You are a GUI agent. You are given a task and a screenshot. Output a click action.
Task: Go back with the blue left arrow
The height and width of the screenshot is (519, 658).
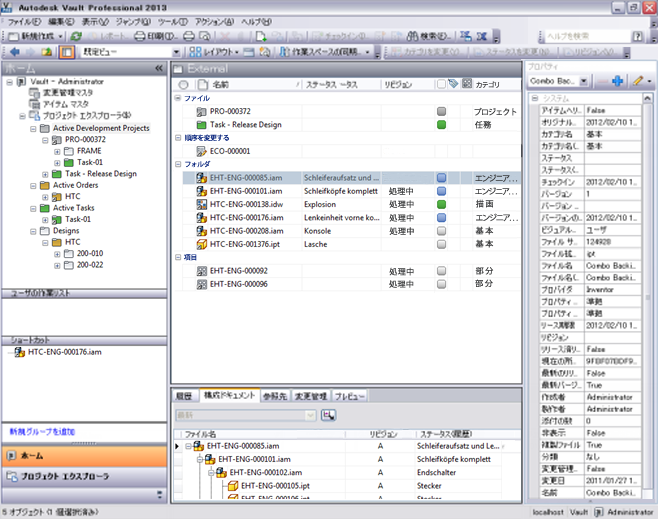[15, 52]
